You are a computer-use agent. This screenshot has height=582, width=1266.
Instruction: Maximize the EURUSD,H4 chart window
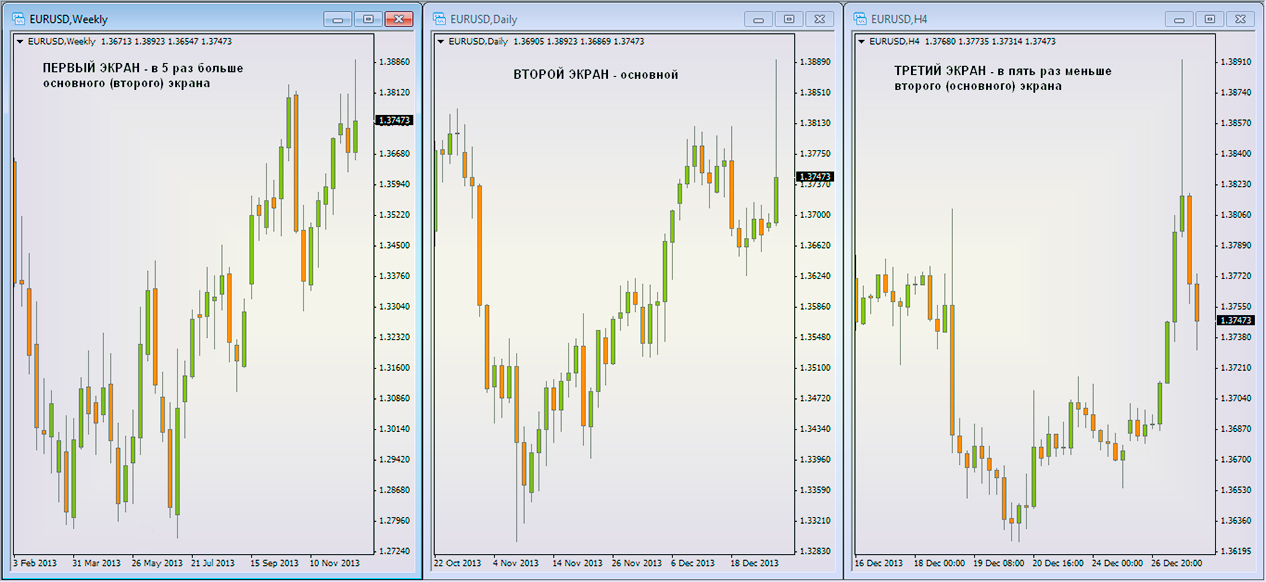coord(1210,19)
